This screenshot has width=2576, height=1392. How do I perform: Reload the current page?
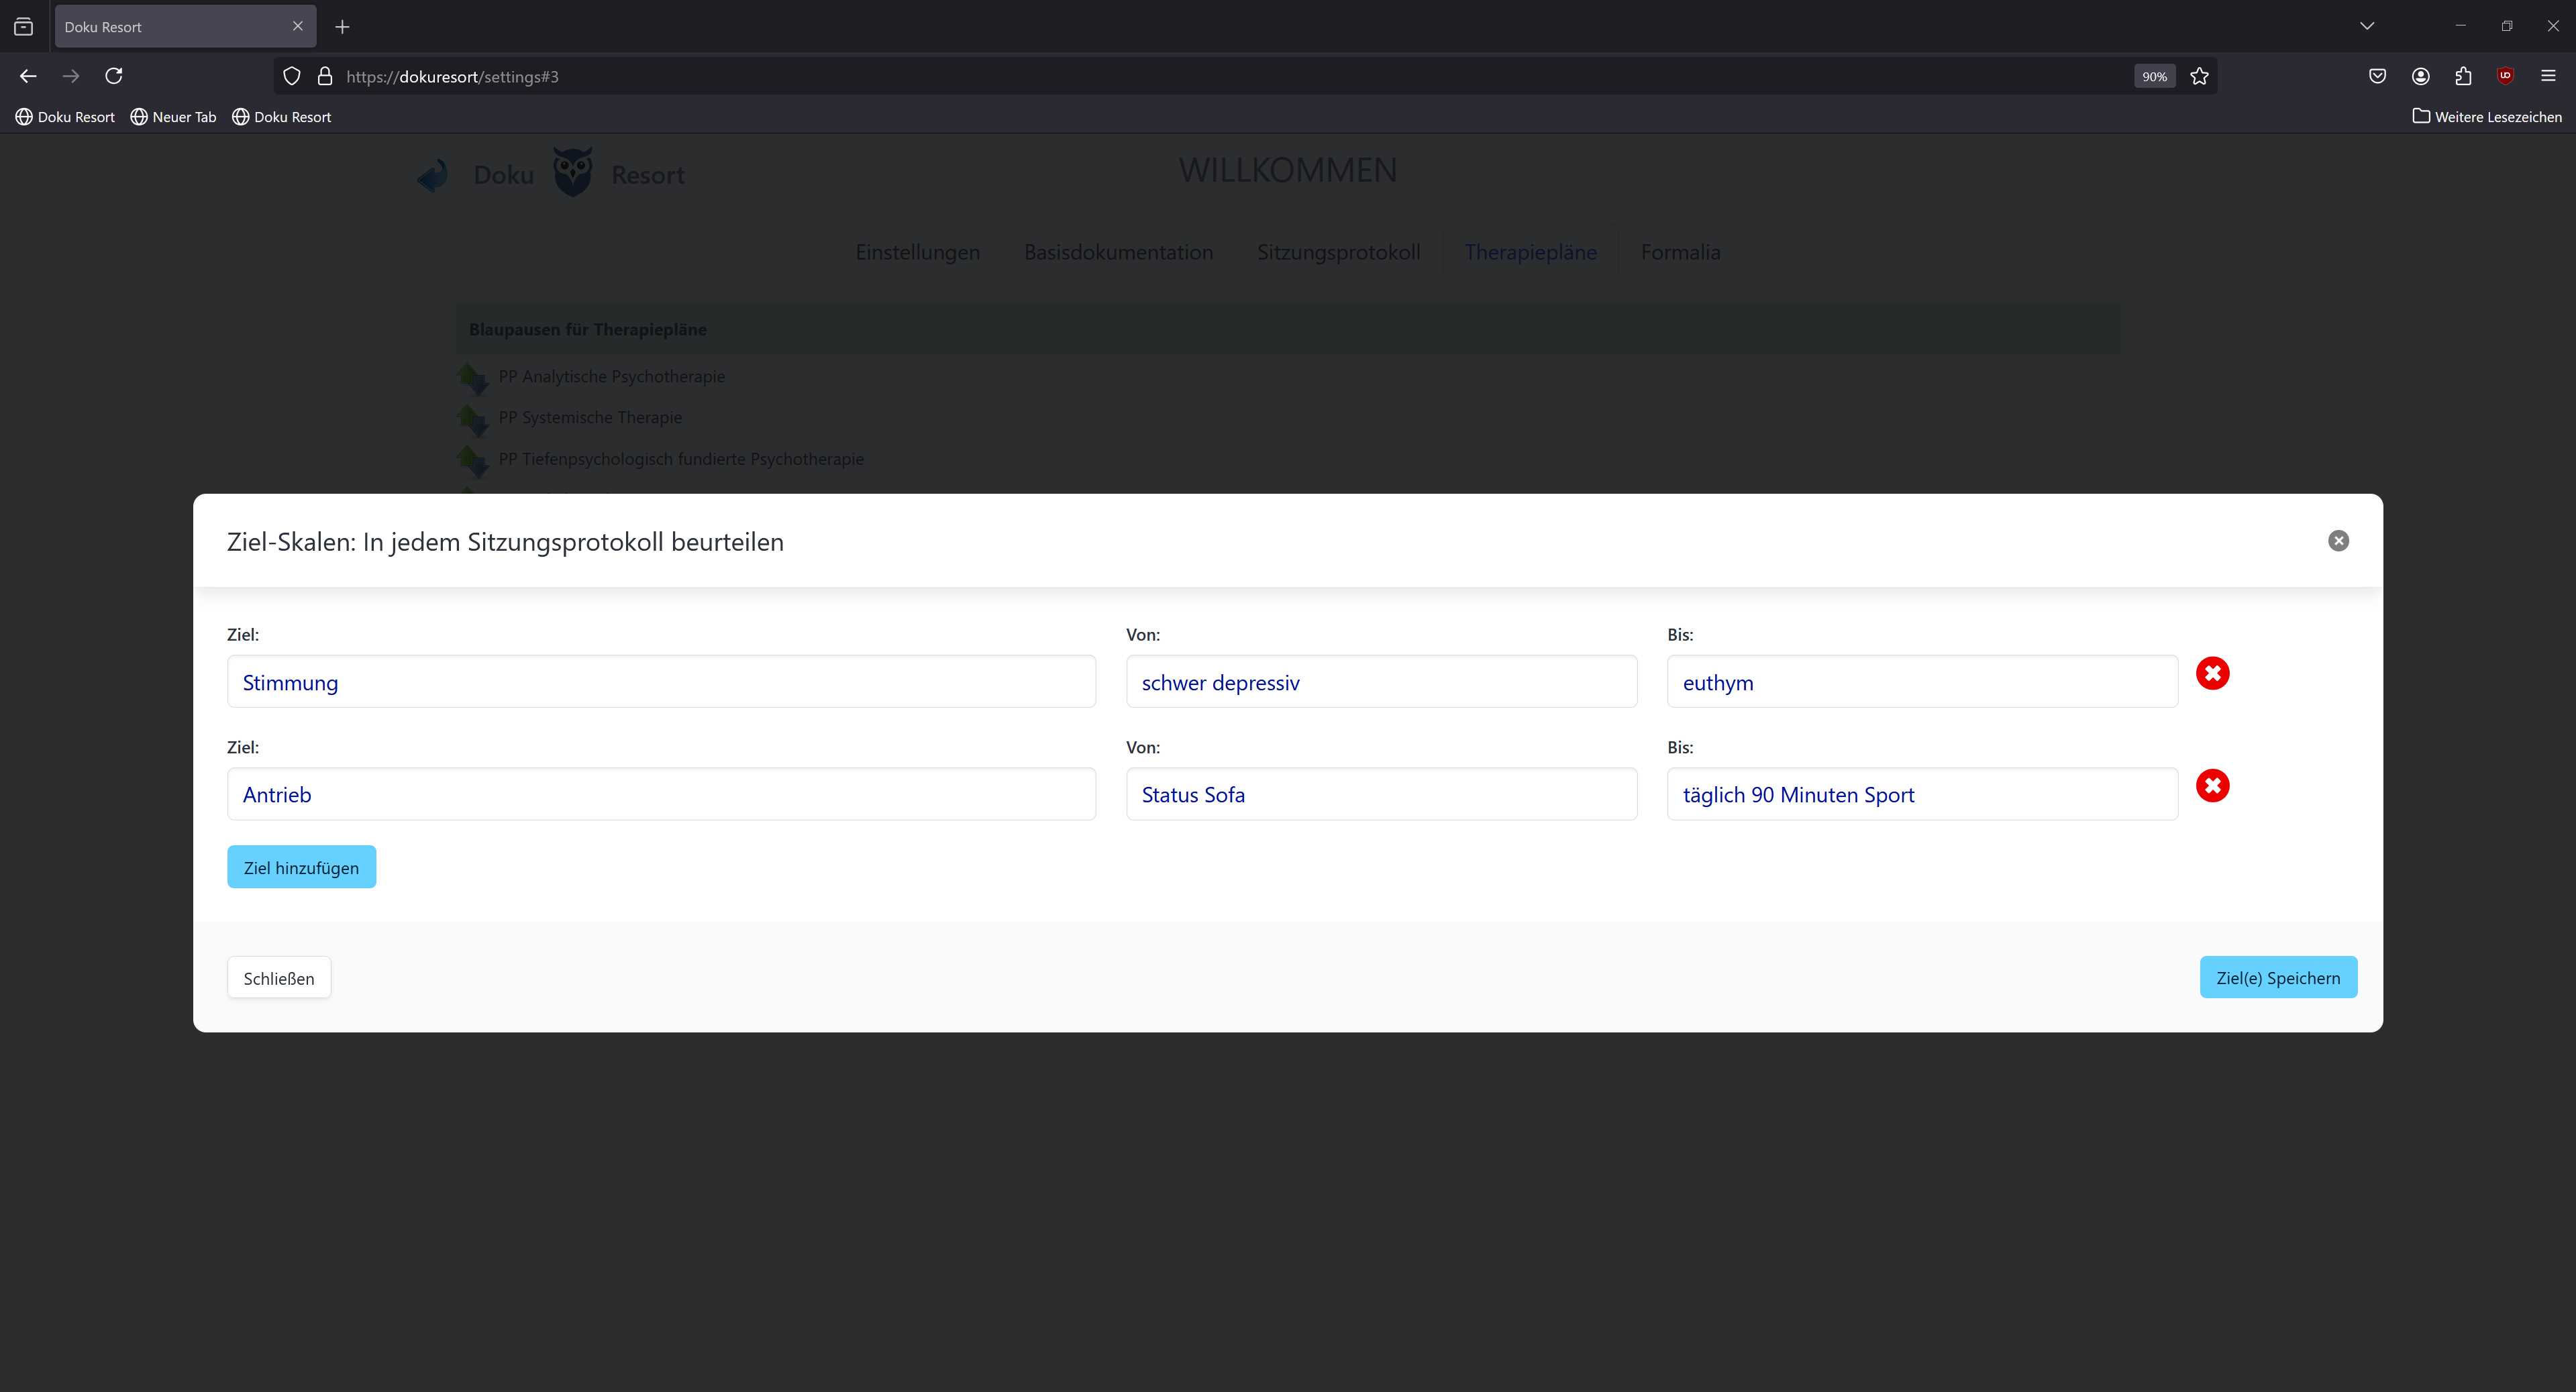pos(114,76)
